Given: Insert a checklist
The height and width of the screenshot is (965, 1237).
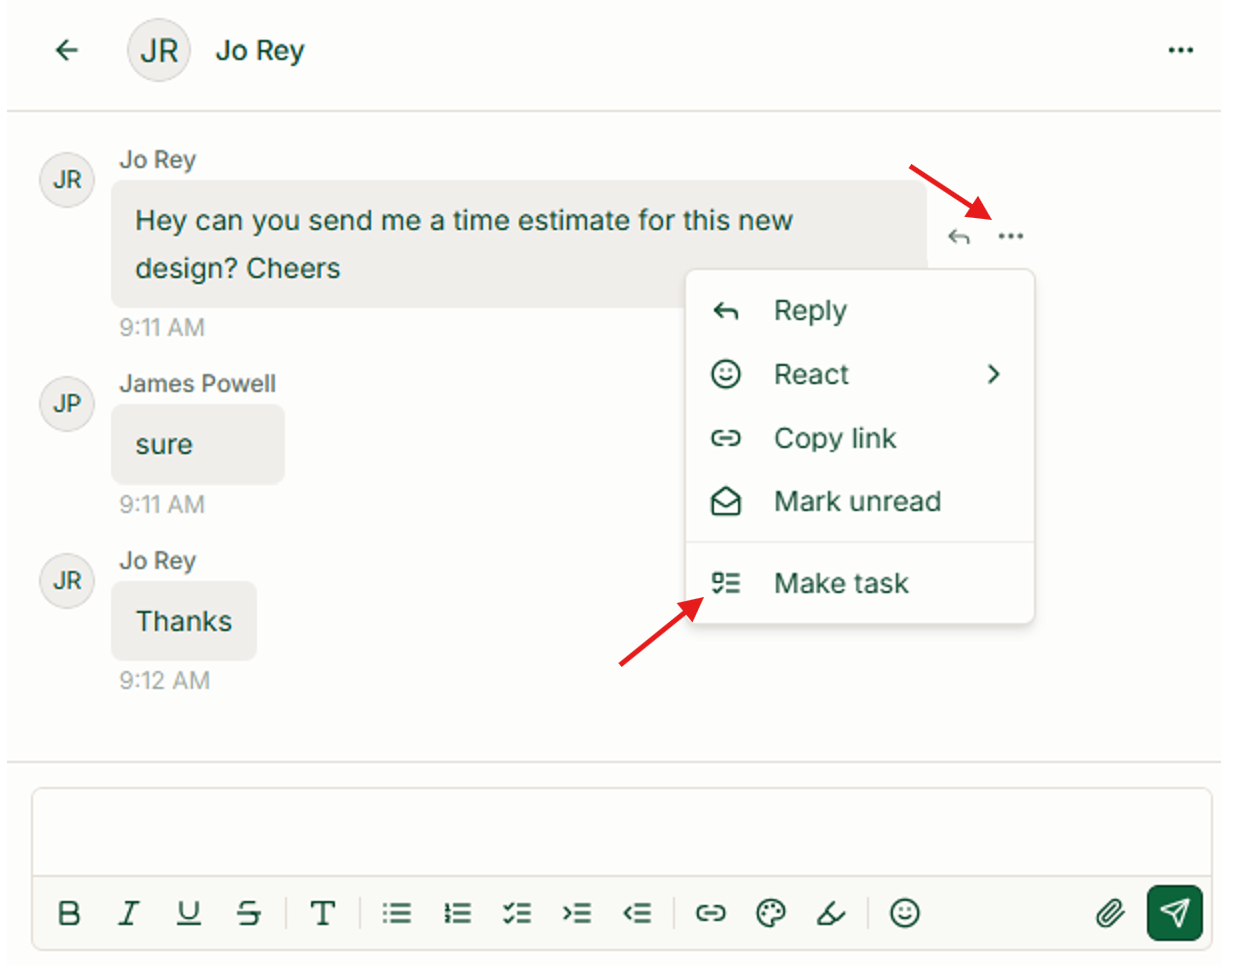Looking at the screenshot, I should tap(517, 913).
